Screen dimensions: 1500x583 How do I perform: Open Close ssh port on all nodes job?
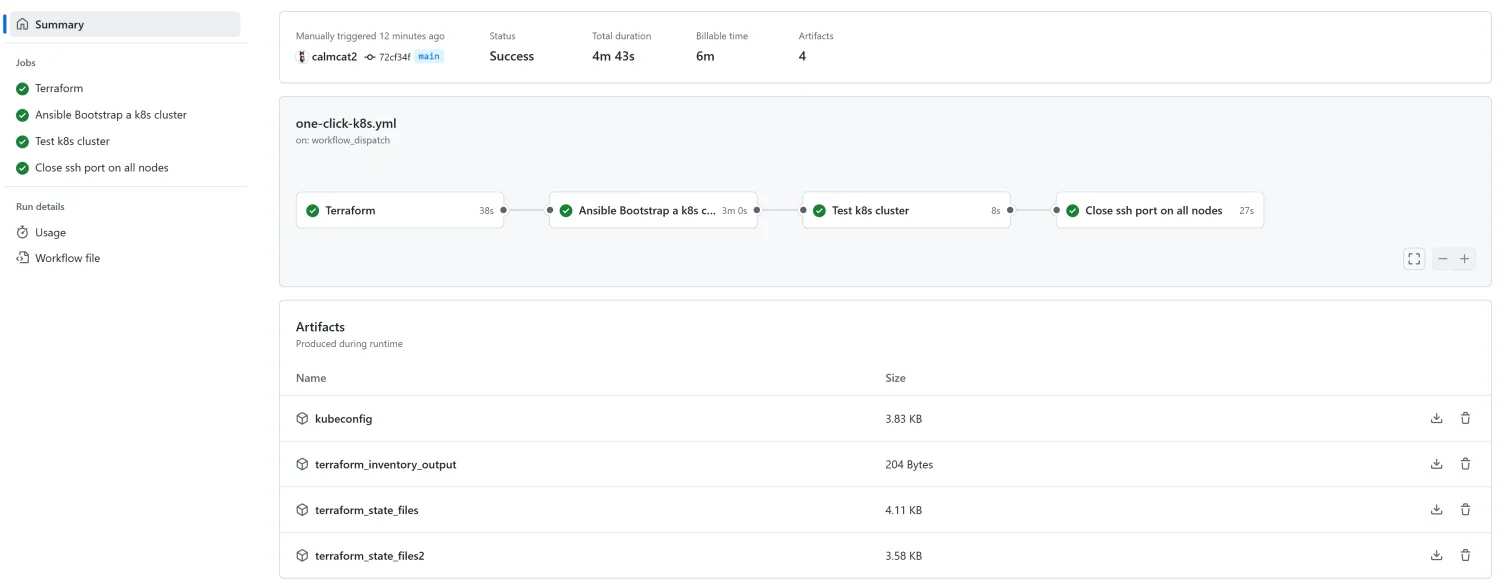pos(101,168)
